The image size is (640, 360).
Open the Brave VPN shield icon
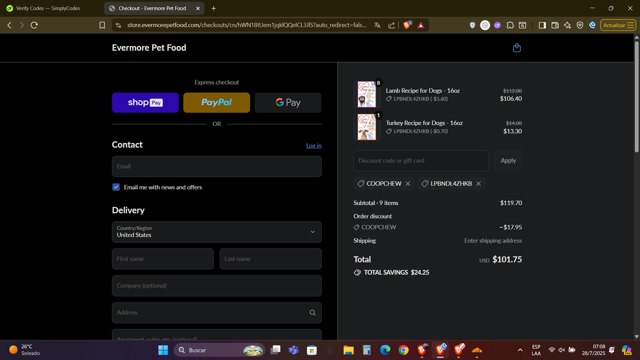pyautogui.click(x=580, y=25)
